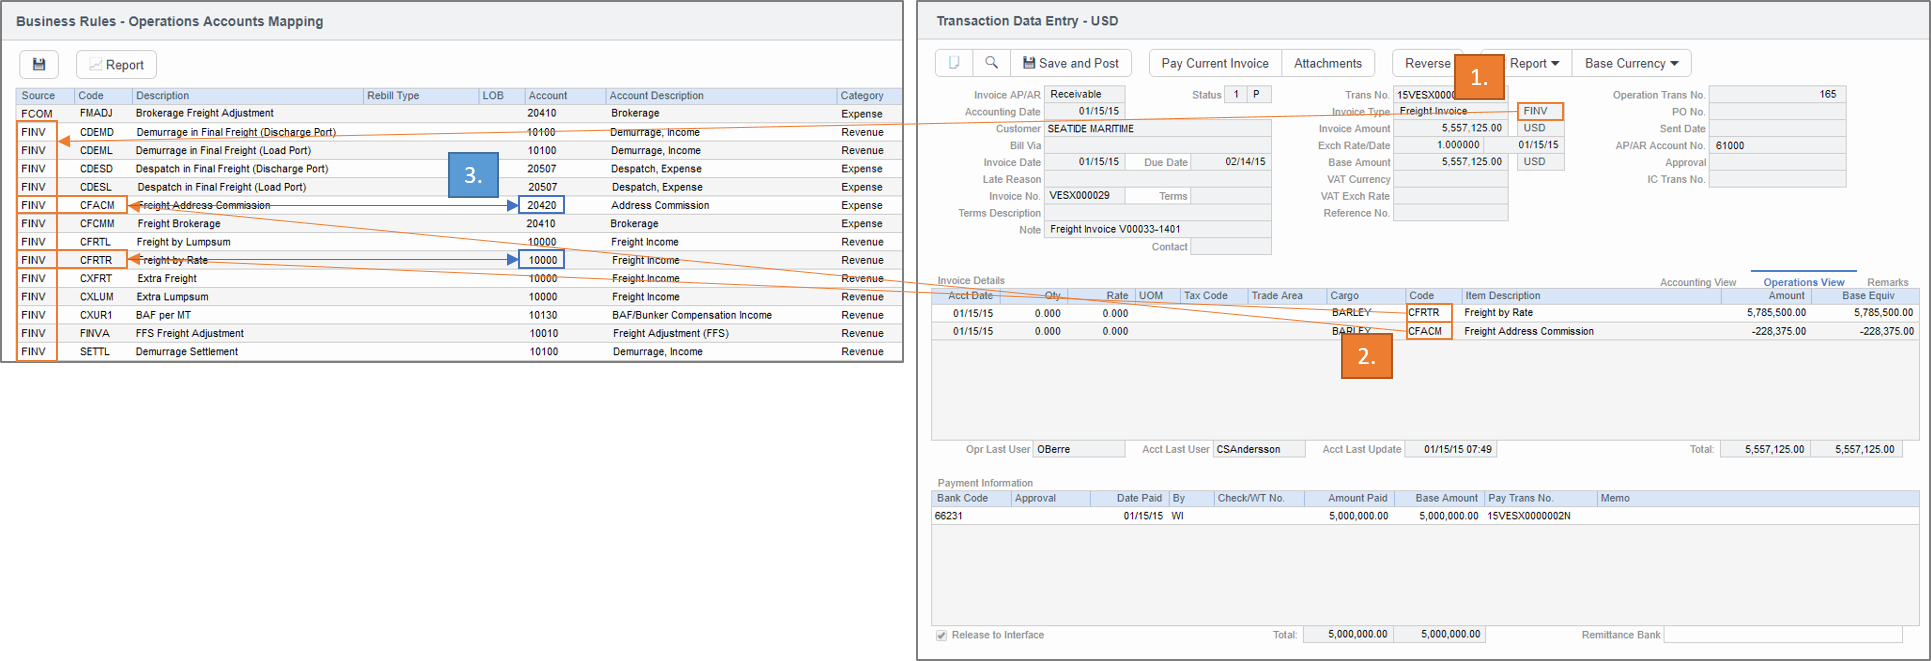The width and height of the screenshot is (1931, 661).
Task: Switch to the Accounting View tab
Action: [1698, 282]
